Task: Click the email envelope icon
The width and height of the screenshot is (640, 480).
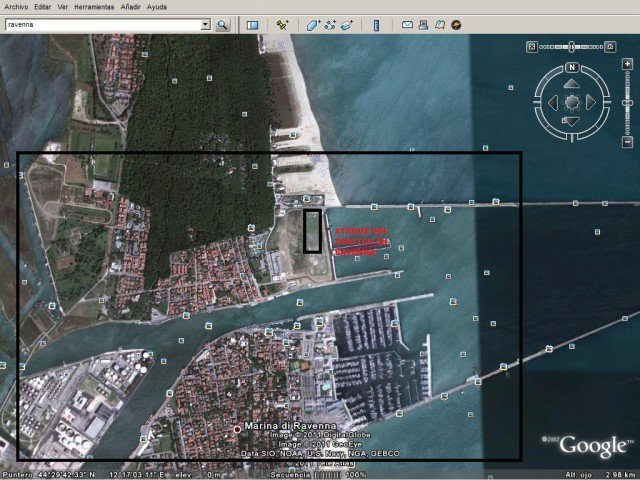Action: coord(408,24)
